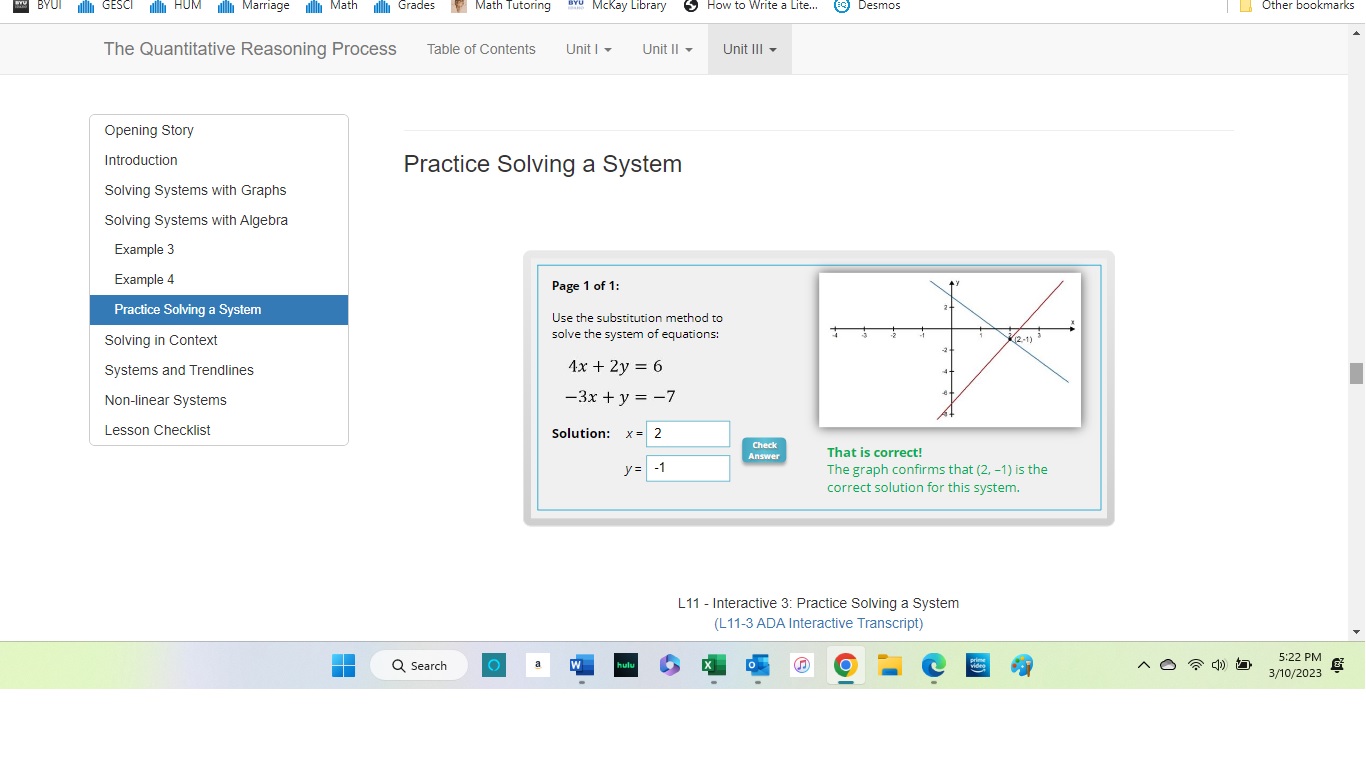Open the Amazon taskbar app
Image resolution: width=1366 pixels, height=768 pixels.
tap(538, 666)
